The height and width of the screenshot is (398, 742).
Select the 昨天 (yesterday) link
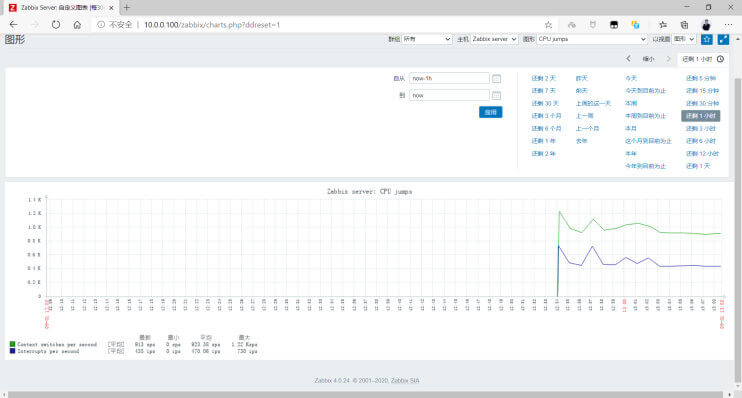coord(581,78)
